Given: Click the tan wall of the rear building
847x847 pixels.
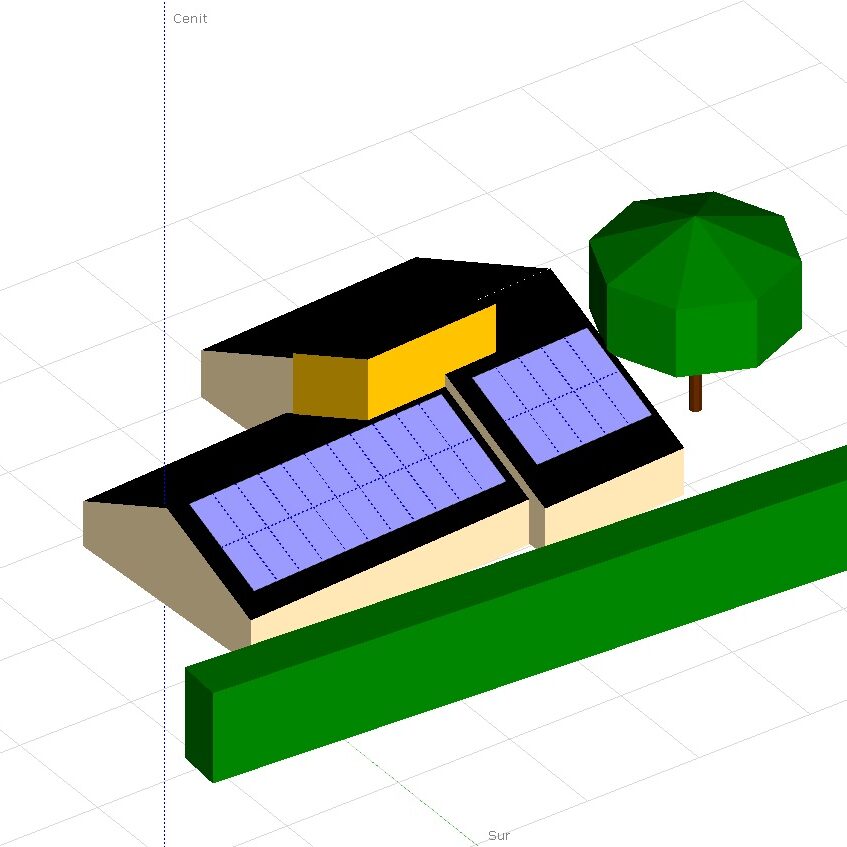Looking at the screenshot, I should (240, 385).
